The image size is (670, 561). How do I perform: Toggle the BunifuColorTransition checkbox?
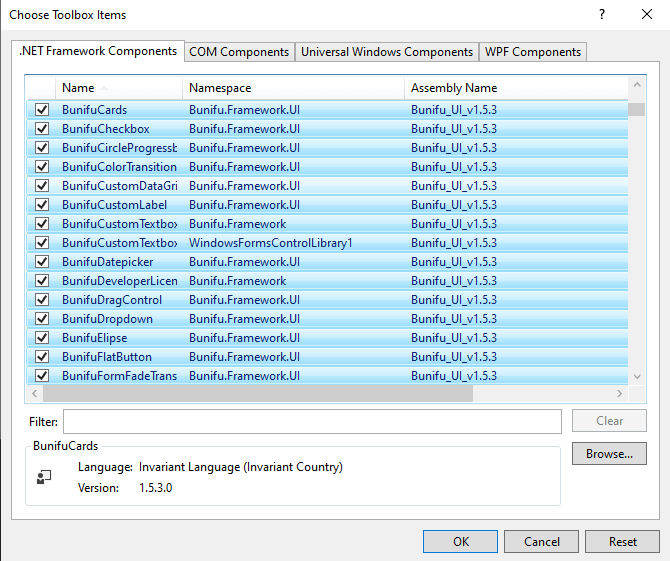[42, 167]
